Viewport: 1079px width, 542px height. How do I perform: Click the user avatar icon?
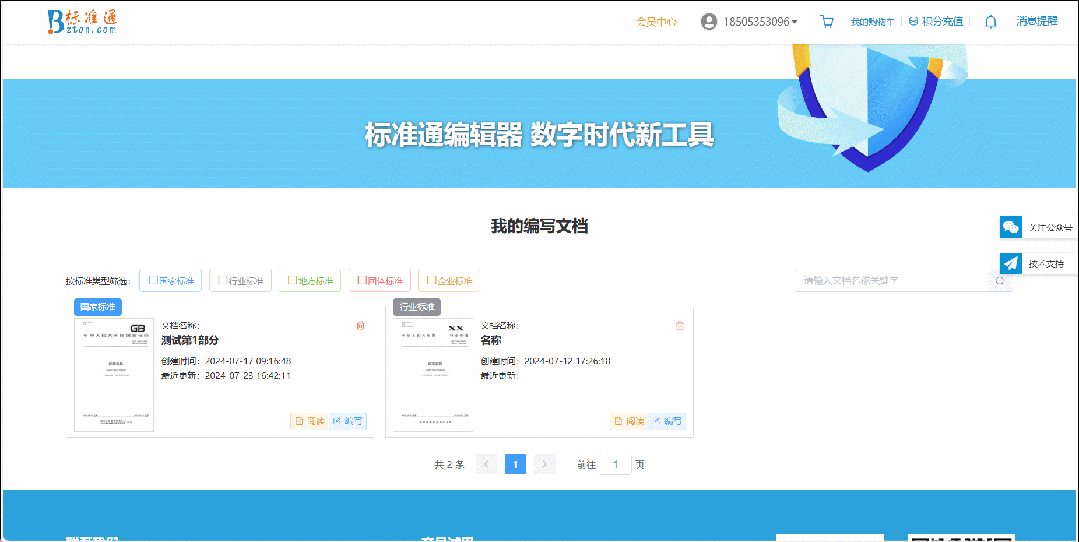point(709,21)
